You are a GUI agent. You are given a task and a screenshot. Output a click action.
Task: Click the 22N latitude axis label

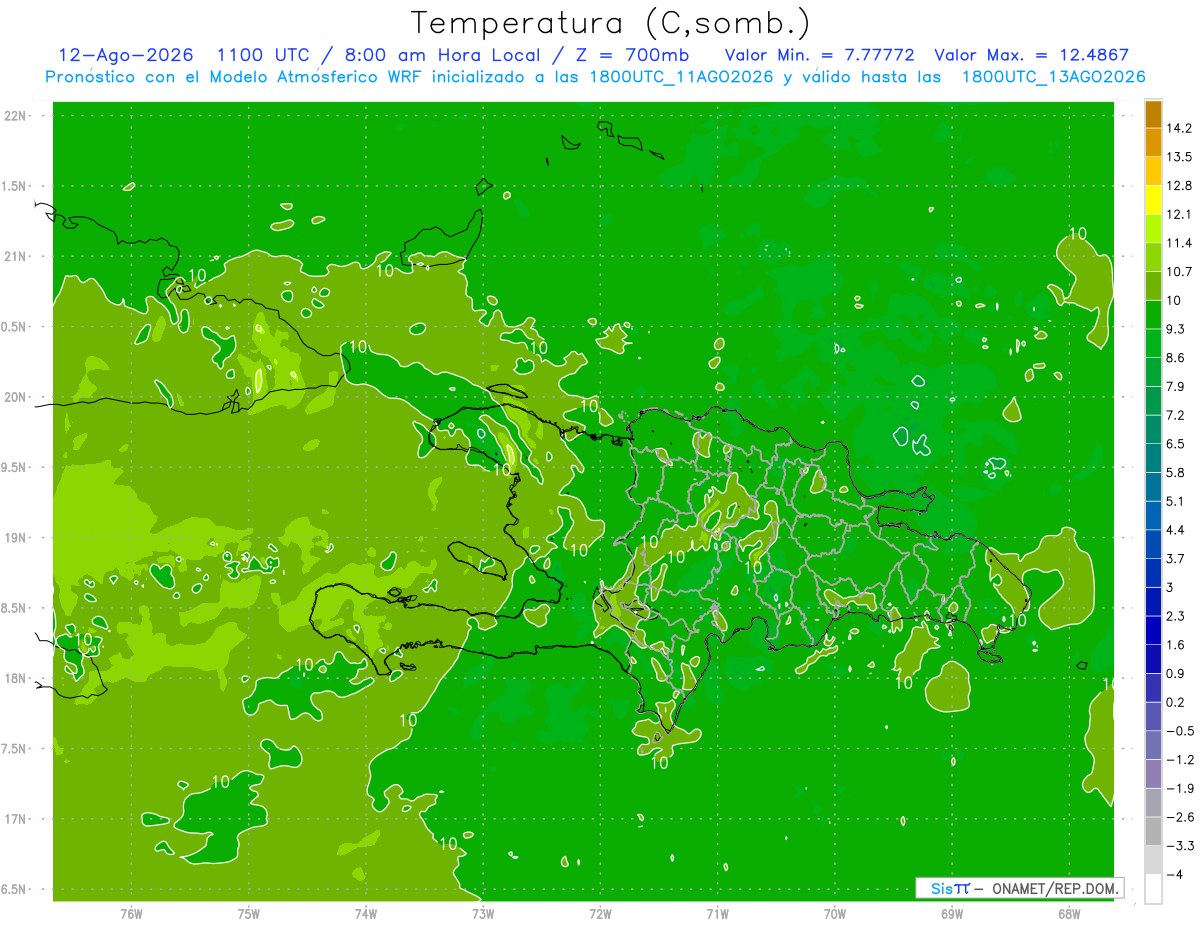pos(17,116)
